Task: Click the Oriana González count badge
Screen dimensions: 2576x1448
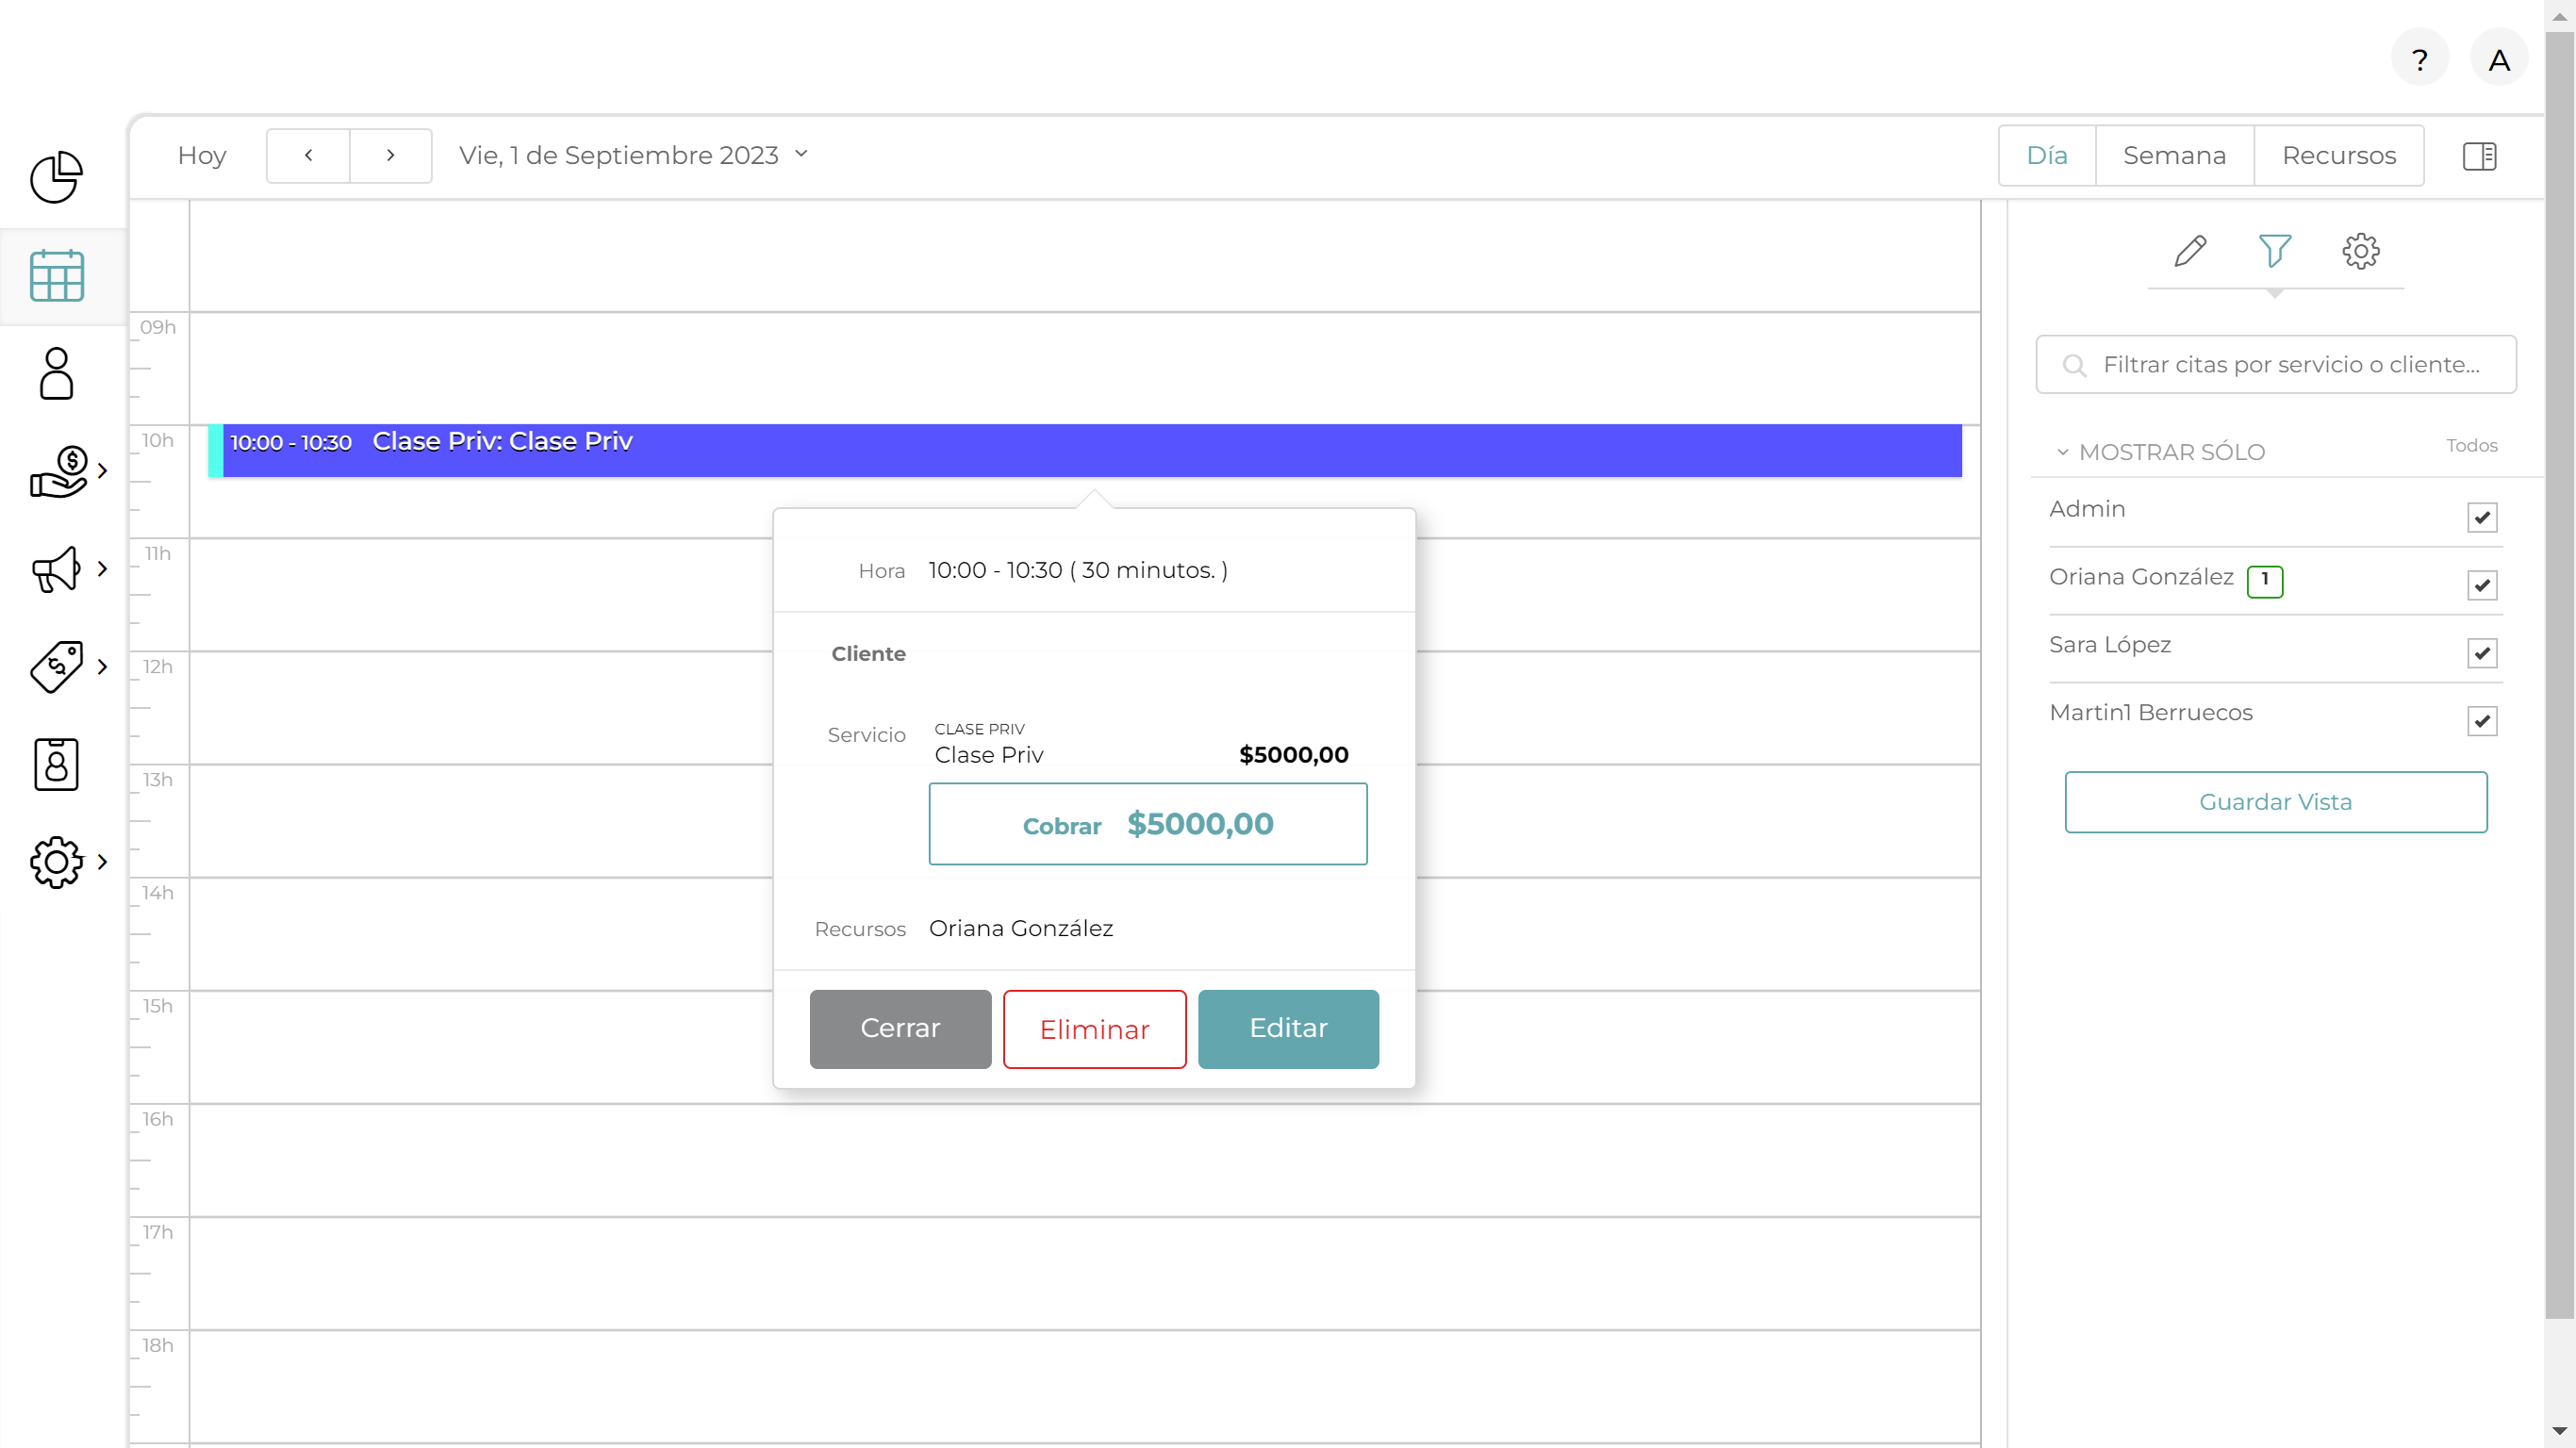Action: 2265,580
